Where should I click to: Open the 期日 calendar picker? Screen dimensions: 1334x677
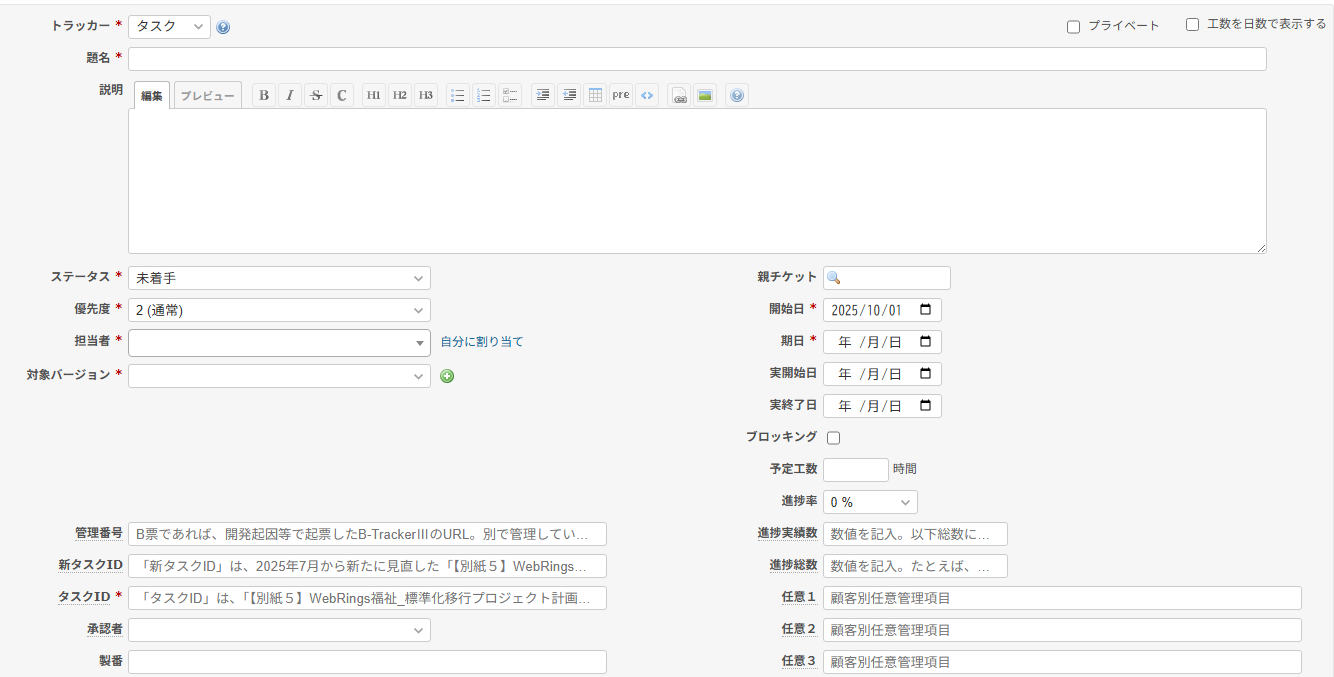click(x=925, y=342)
